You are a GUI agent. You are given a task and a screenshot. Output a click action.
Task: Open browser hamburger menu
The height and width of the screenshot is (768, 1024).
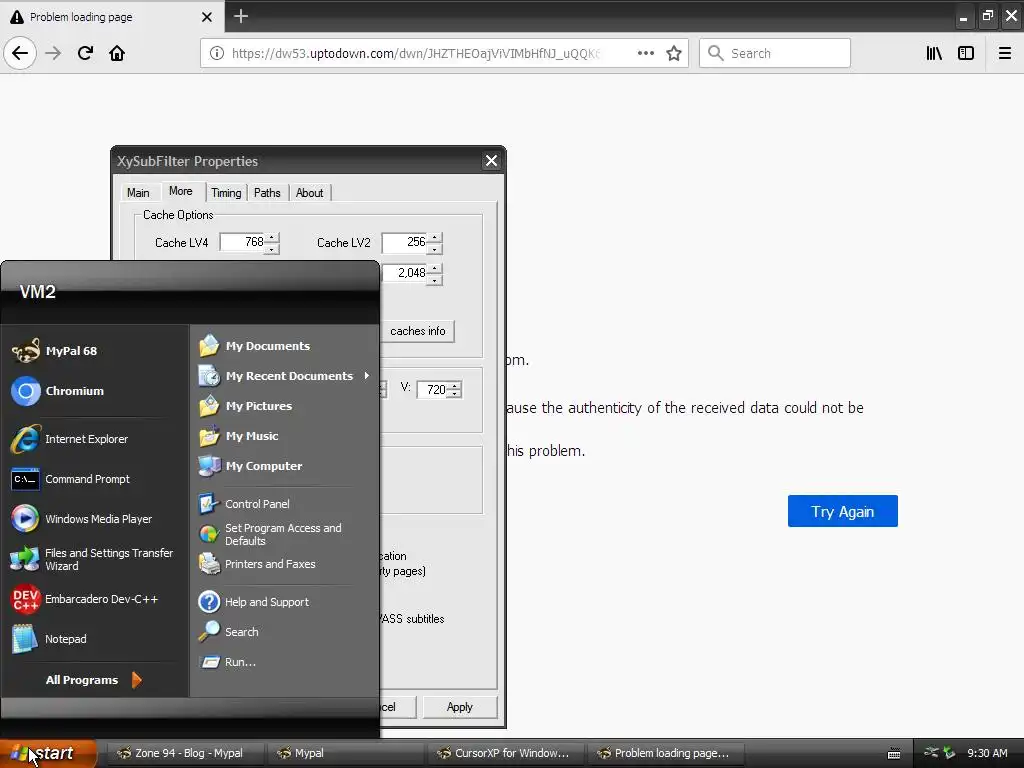(x=1004, y=53)
